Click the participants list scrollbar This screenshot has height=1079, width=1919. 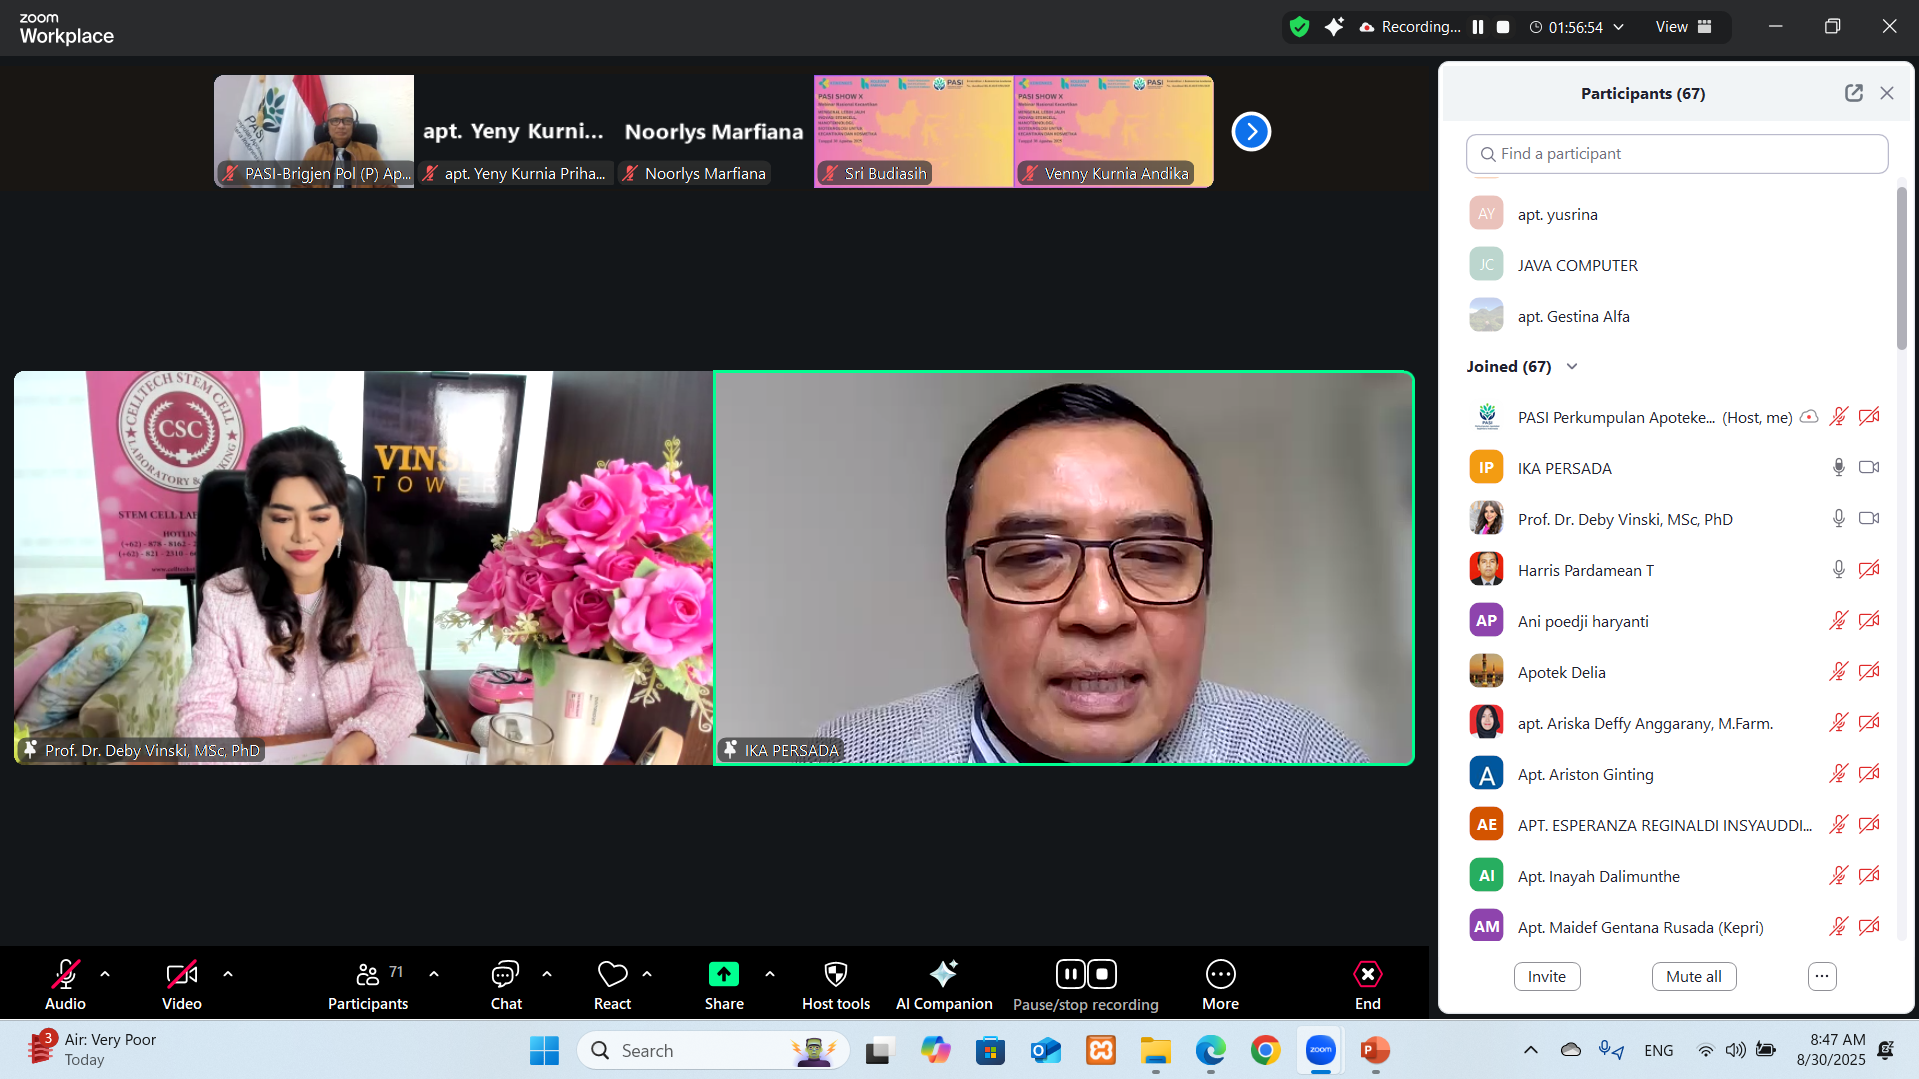pos(1901,270)
